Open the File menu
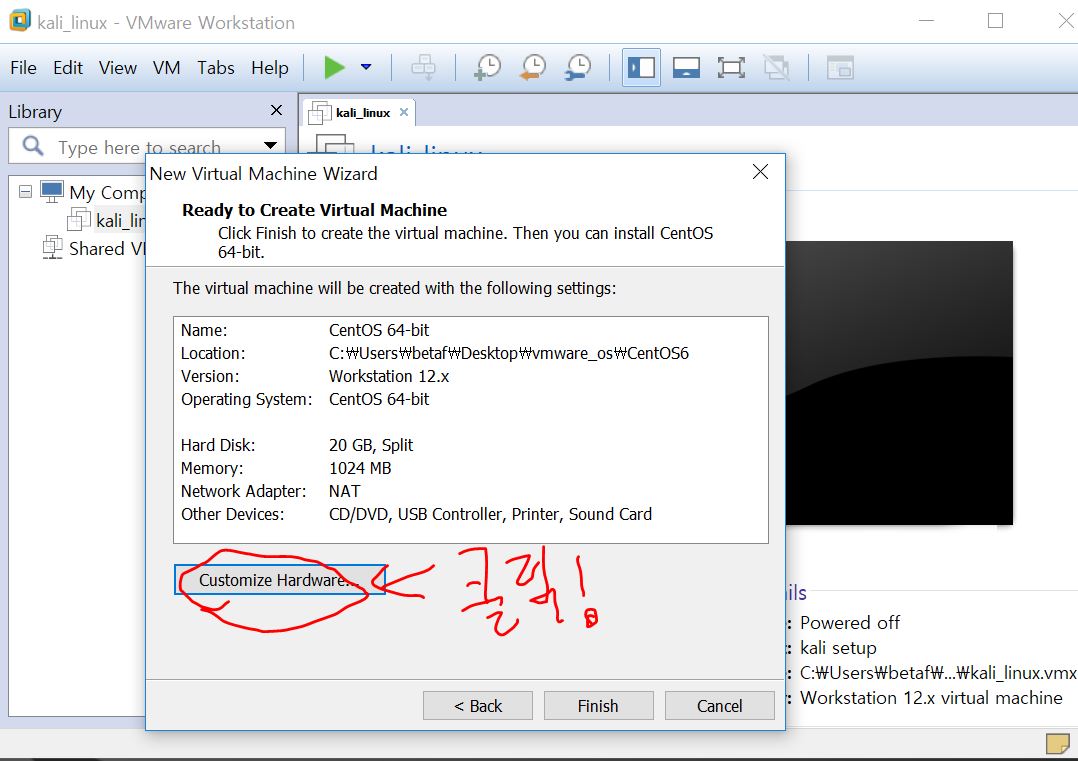 click(23, 68)
